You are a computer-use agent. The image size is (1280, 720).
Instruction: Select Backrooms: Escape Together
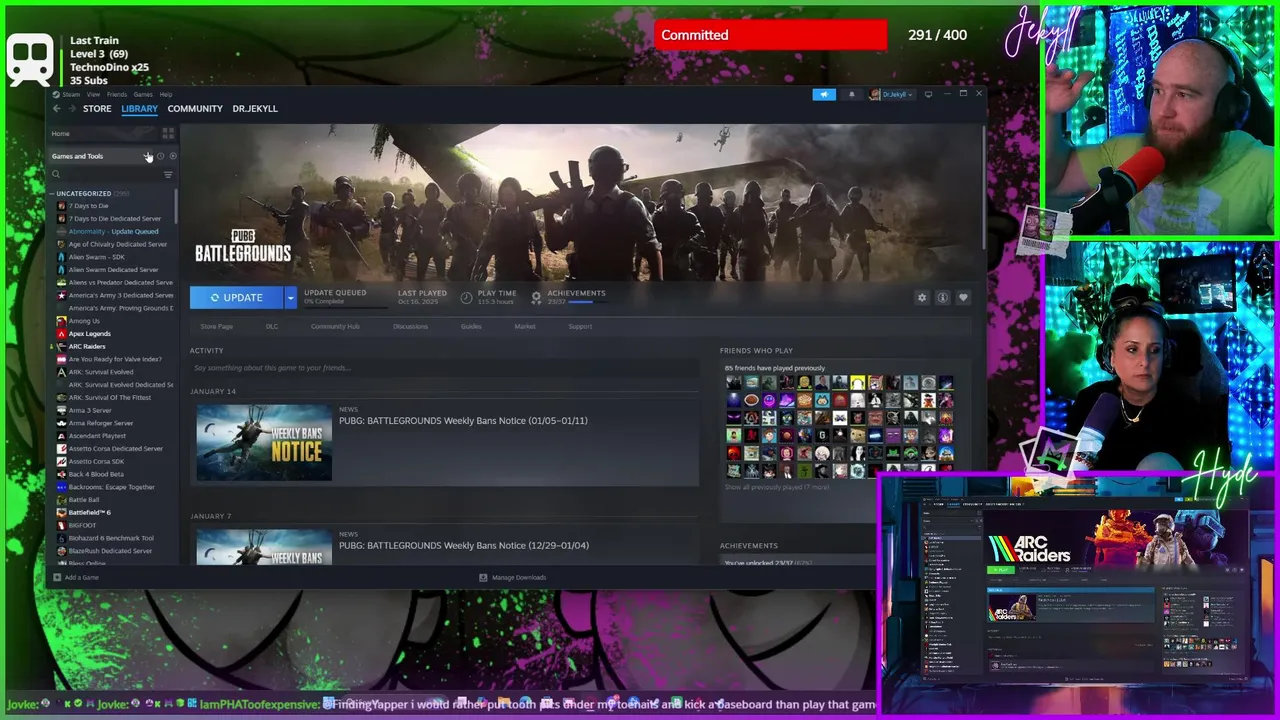(x=111, y=487)
